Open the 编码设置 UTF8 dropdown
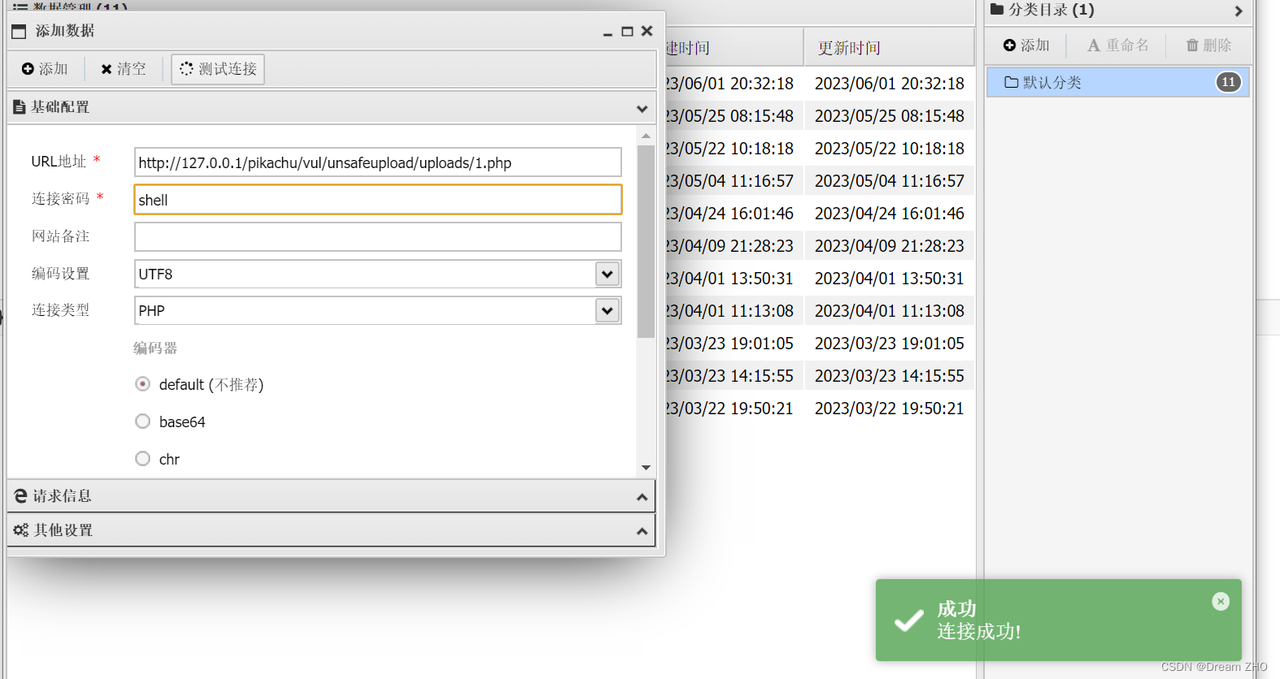The width and height of the screenshot is (1280, 679). pyautogui.click(x=607, y=273)
